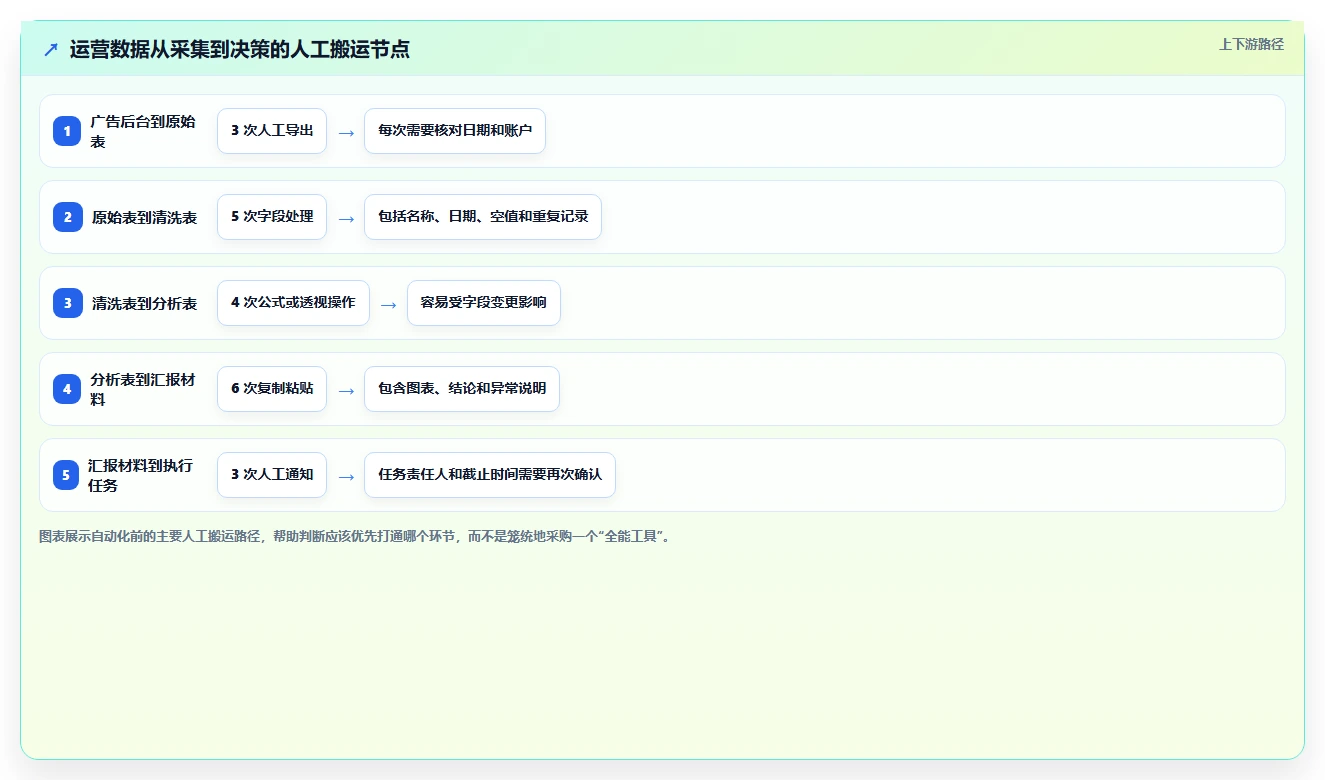The height and width of the screenshot is (780, 1325).
Task: Click the 每次需要核对日期和账户 chip
Action: 455,131
